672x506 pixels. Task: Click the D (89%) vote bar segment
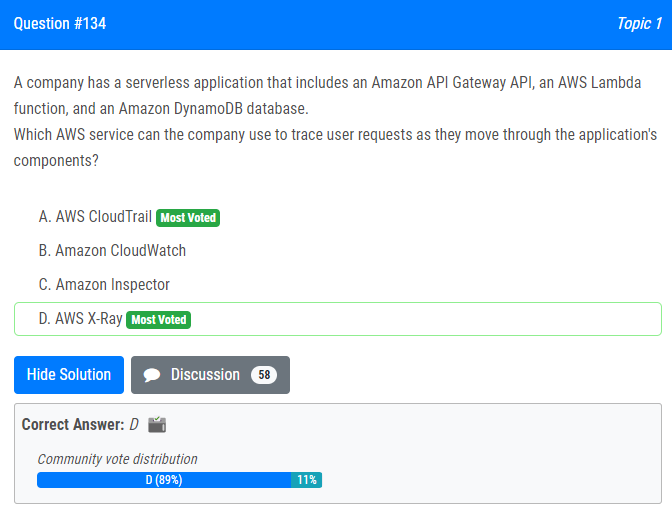(x=164, y=480)
